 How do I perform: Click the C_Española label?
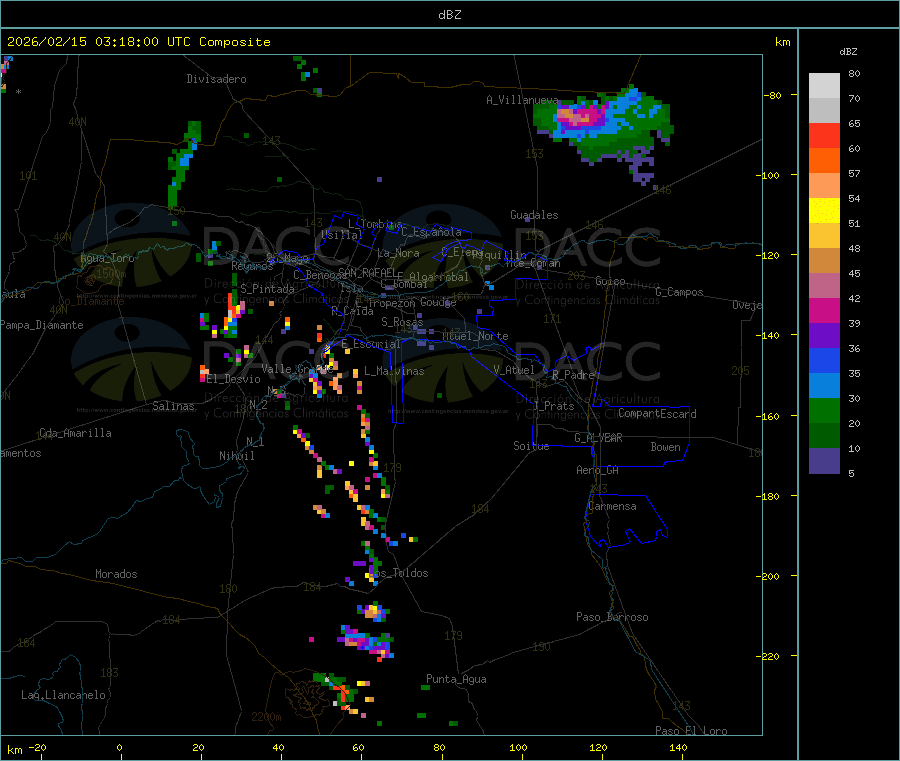coord(431,232)
